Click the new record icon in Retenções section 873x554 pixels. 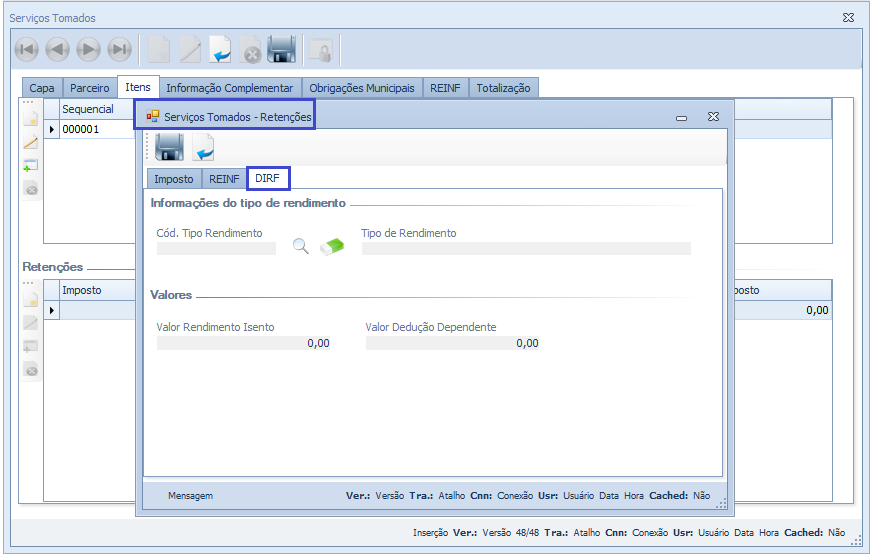click(31, 299)
